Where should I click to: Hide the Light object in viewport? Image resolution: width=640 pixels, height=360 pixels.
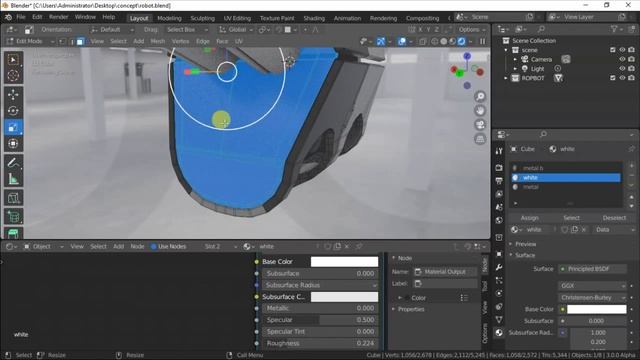[x=622, y=69]
